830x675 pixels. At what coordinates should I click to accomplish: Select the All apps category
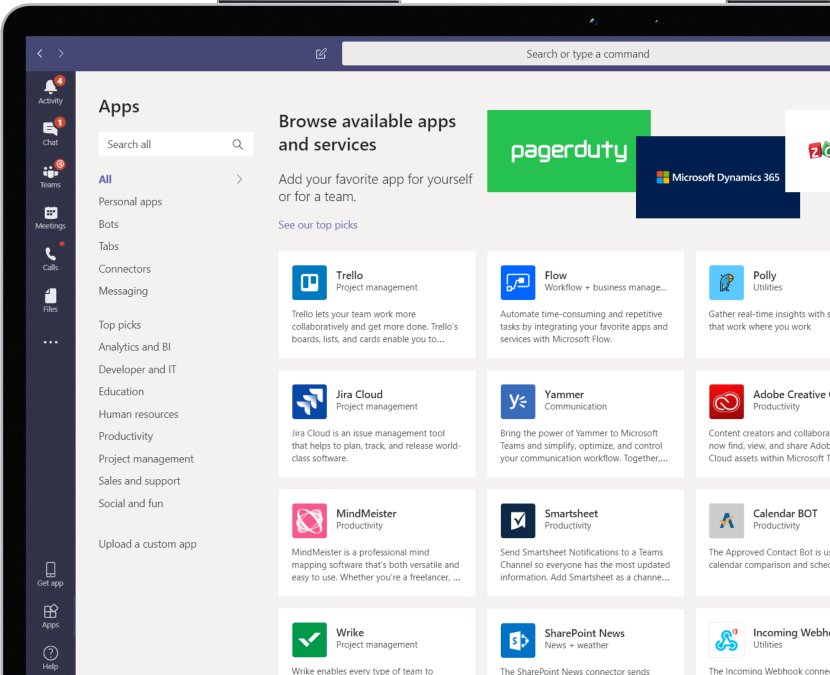(105, 179)
